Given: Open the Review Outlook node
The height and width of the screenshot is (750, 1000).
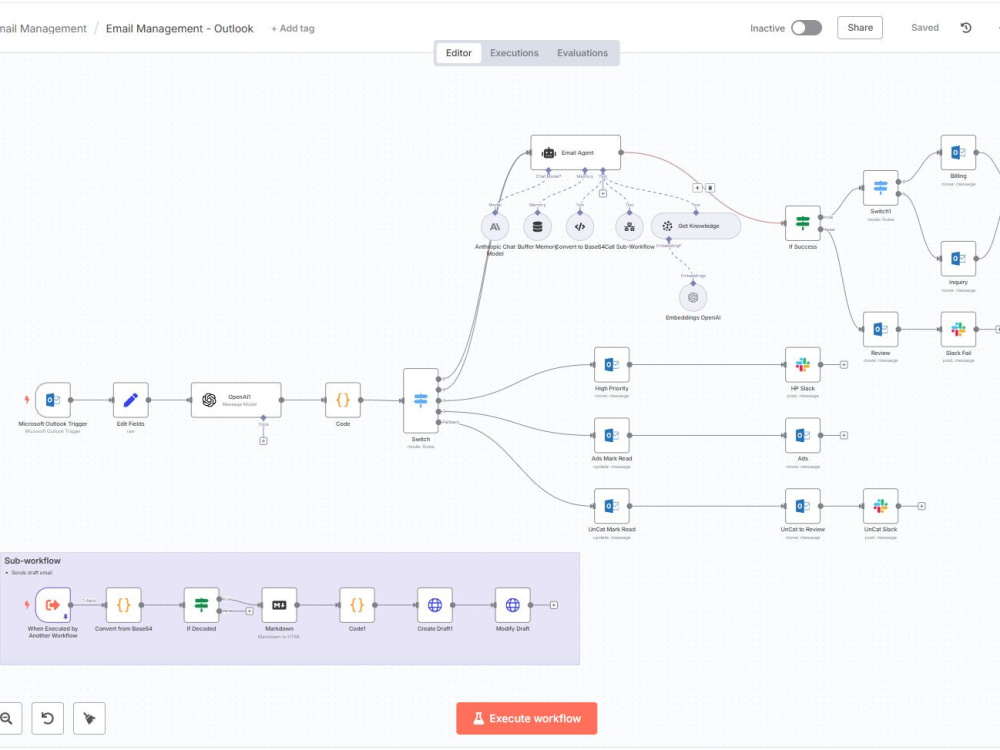Looking at the screenshot, I should [881, 329].
